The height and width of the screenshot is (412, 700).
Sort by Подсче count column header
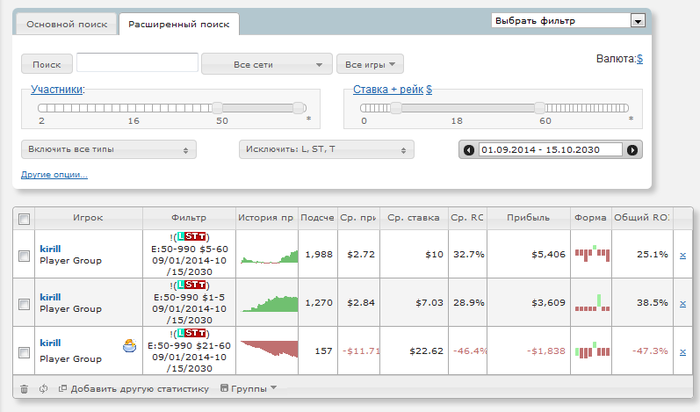click(x=317, y=218)
